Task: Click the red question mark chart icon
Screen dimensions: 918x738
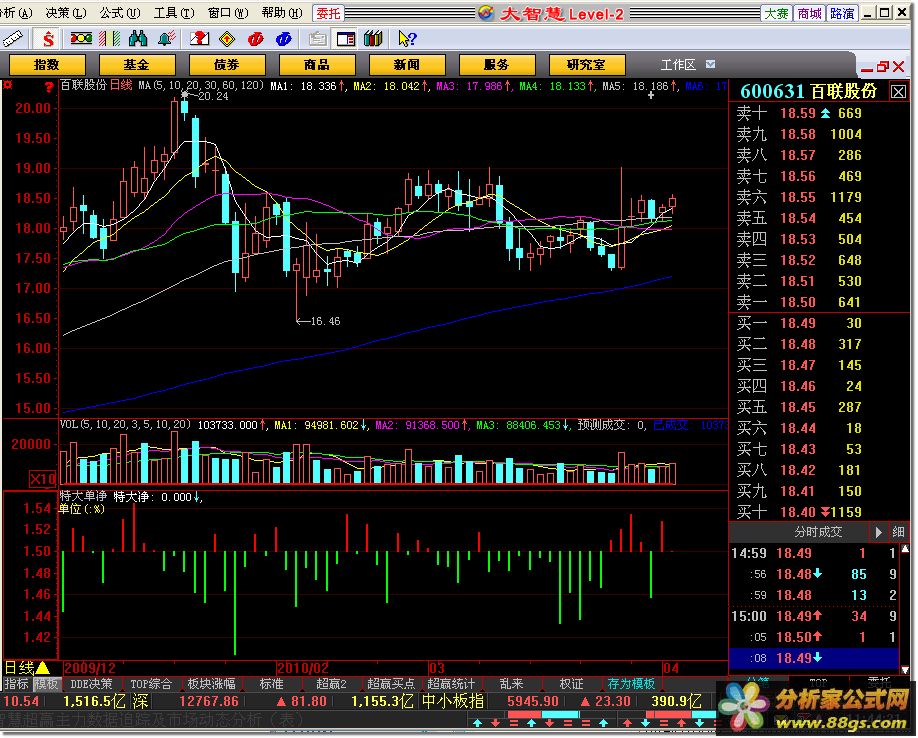Action: [199, 39]
